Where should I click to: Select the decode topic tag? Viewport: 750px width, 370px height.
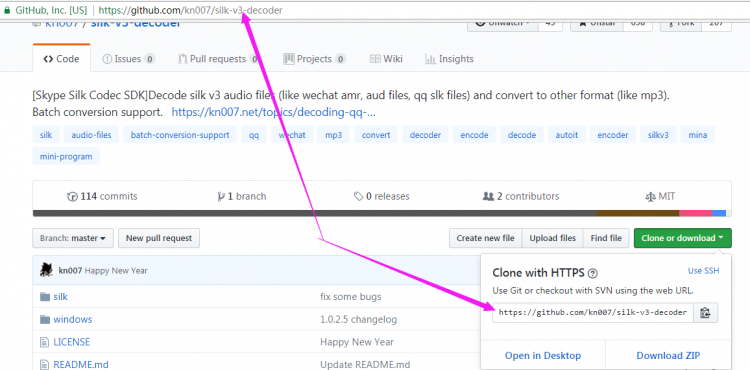[522, 135]
